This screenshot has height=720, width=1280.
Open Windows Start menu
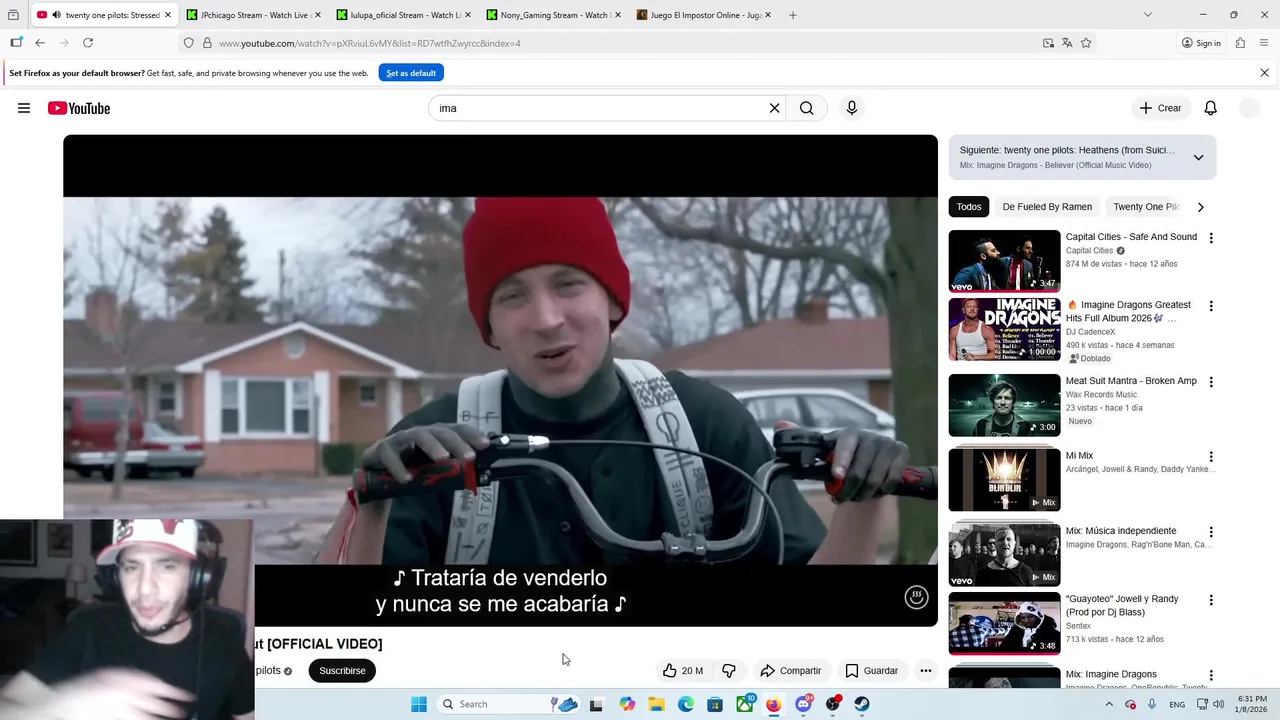click(419, 704)
